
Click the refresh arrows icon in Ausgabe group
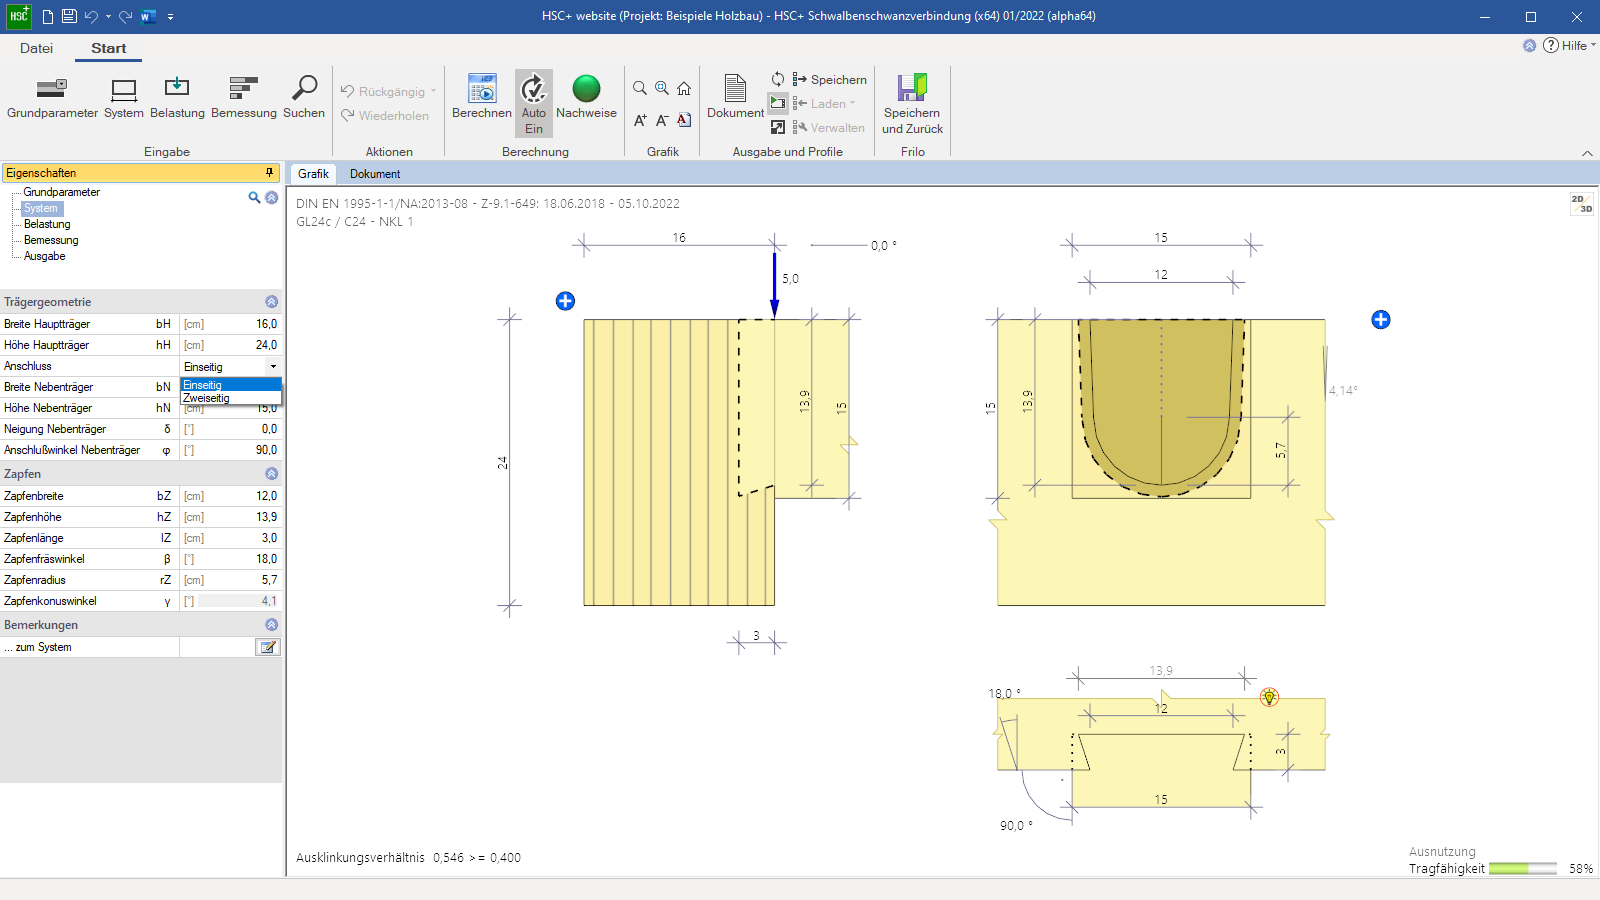pos(778,79)
